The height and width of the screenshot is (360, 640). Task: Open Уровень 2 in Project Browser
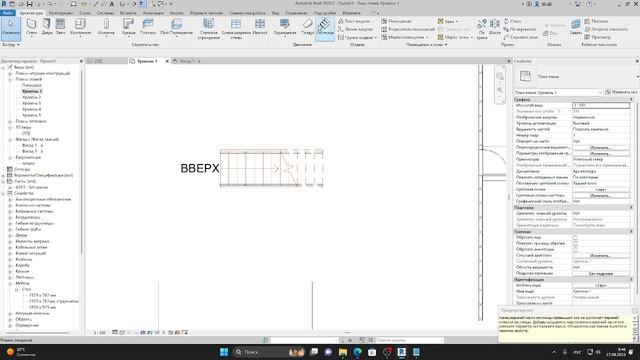[x=32, y=97]
